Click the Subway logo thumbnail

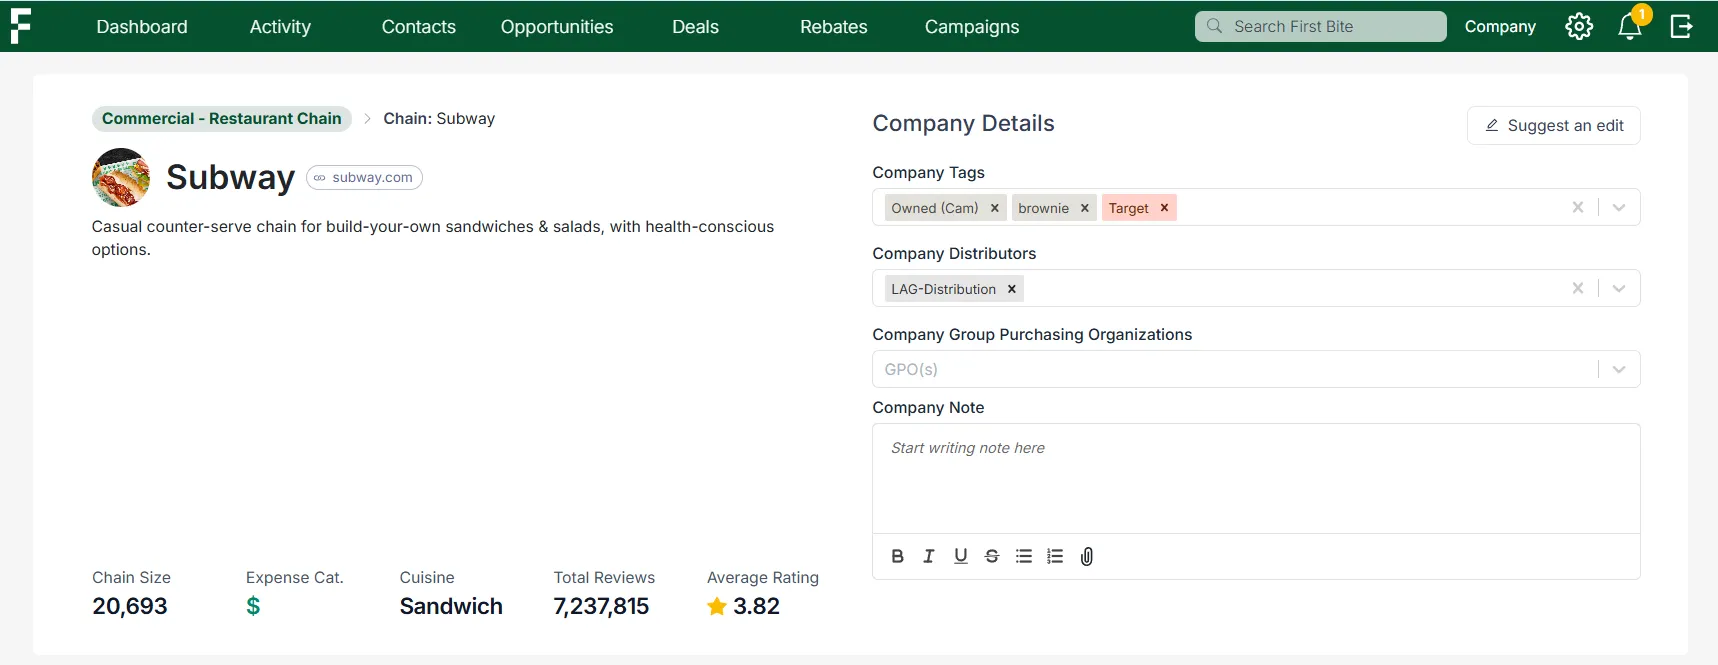pos(121,177)
